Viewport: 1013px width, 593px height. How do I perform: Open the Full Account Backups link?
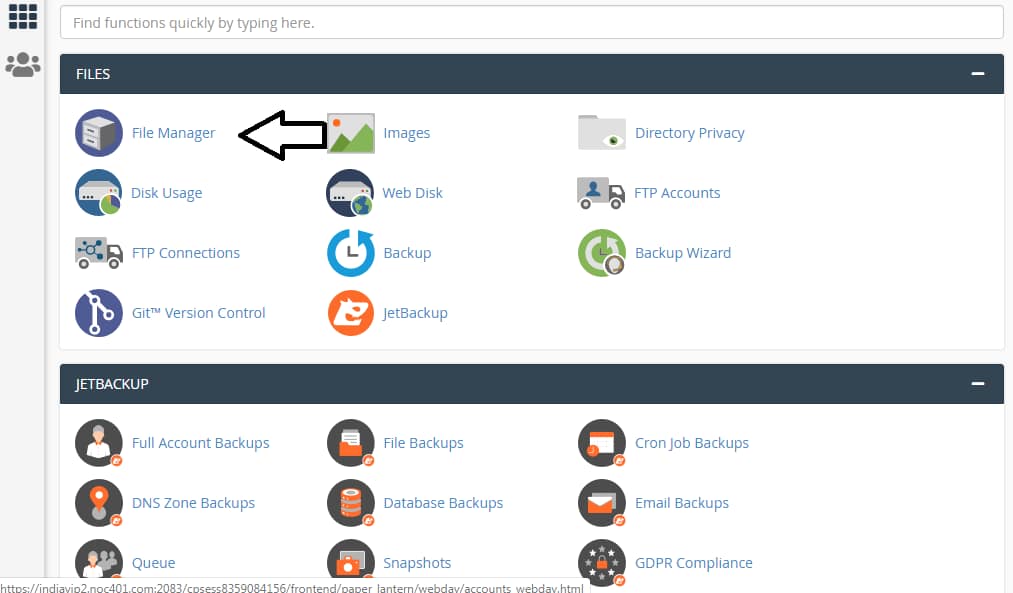(200, 443)
